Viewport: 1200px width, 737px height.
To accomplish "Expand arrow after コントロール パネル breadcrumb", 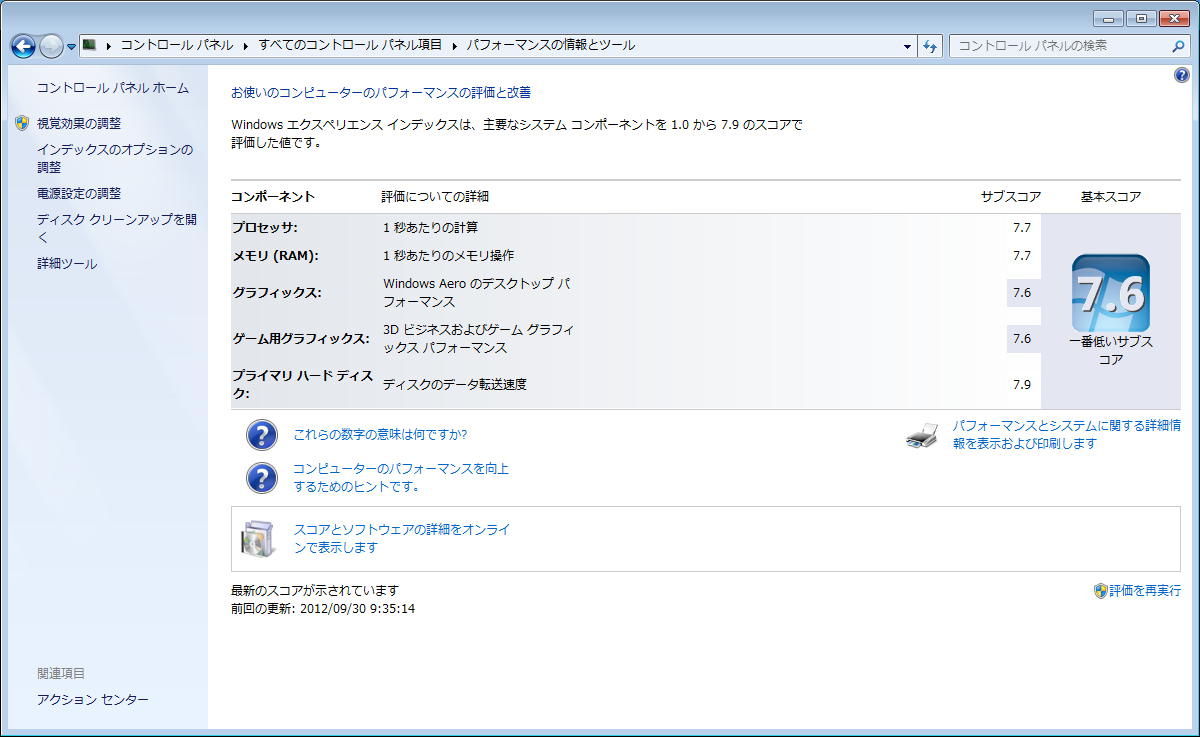I will click(246, 45).
